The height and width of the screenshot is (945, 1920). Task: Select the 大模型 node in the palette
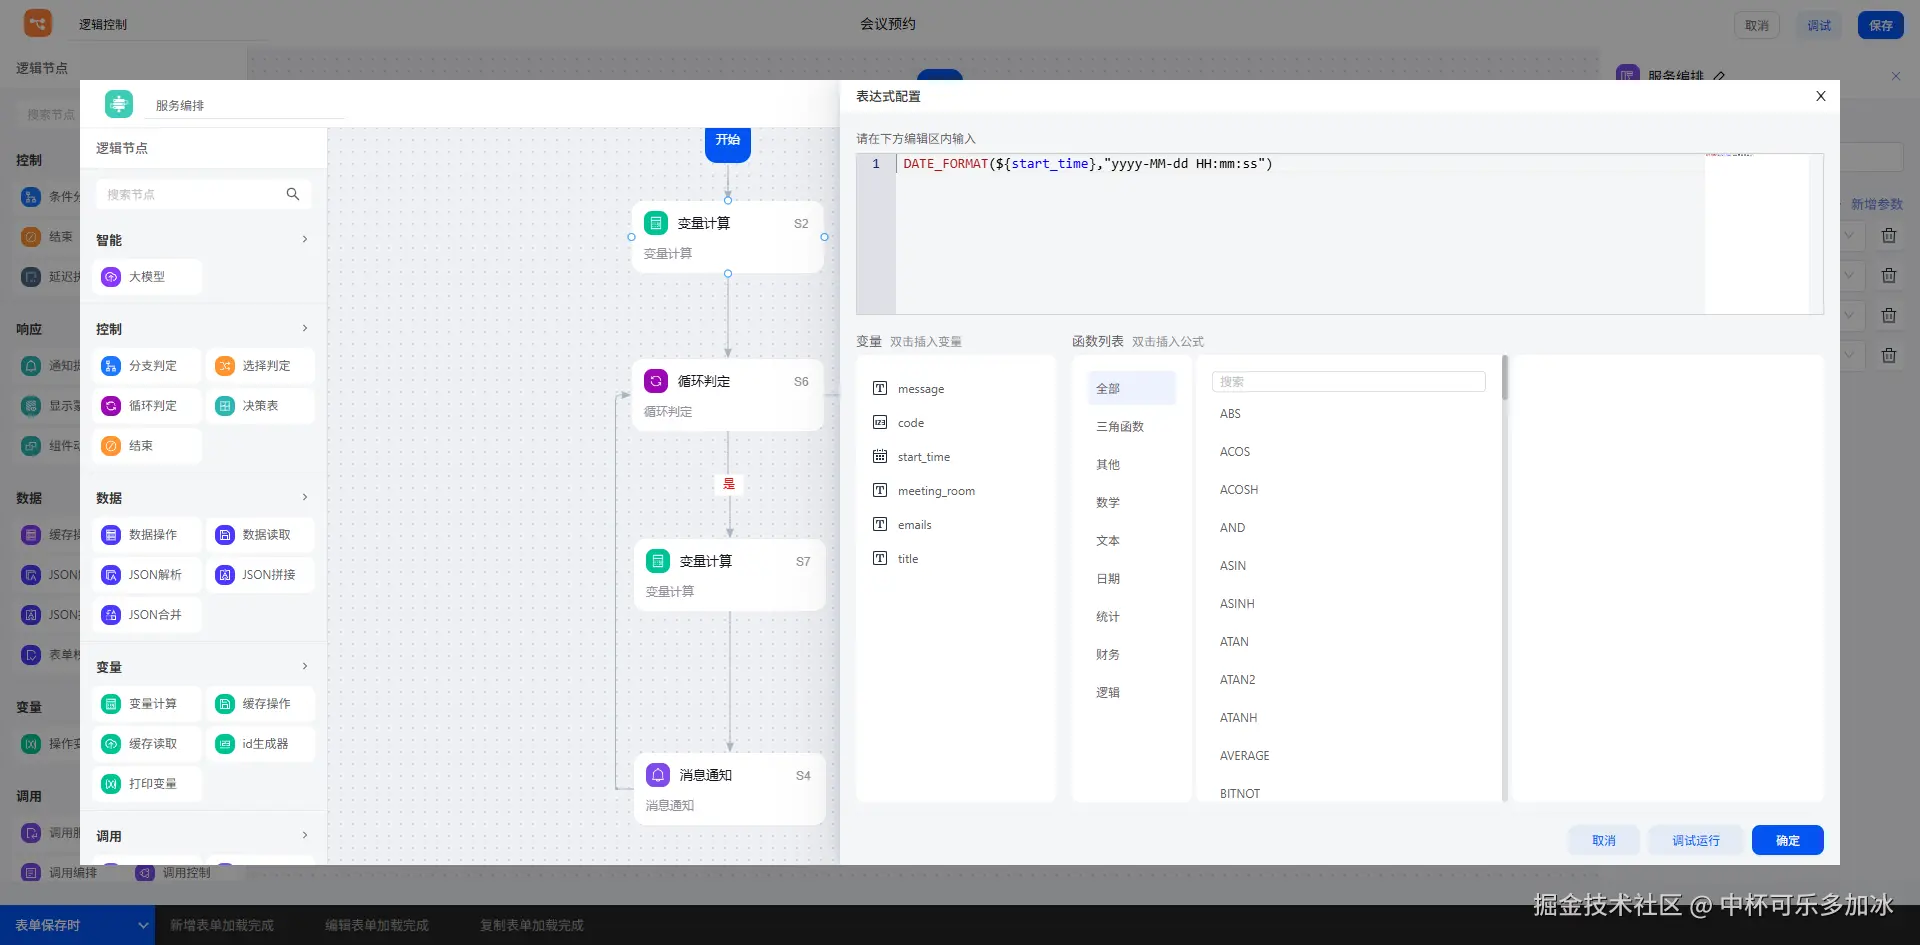click(x=147, y=277)
